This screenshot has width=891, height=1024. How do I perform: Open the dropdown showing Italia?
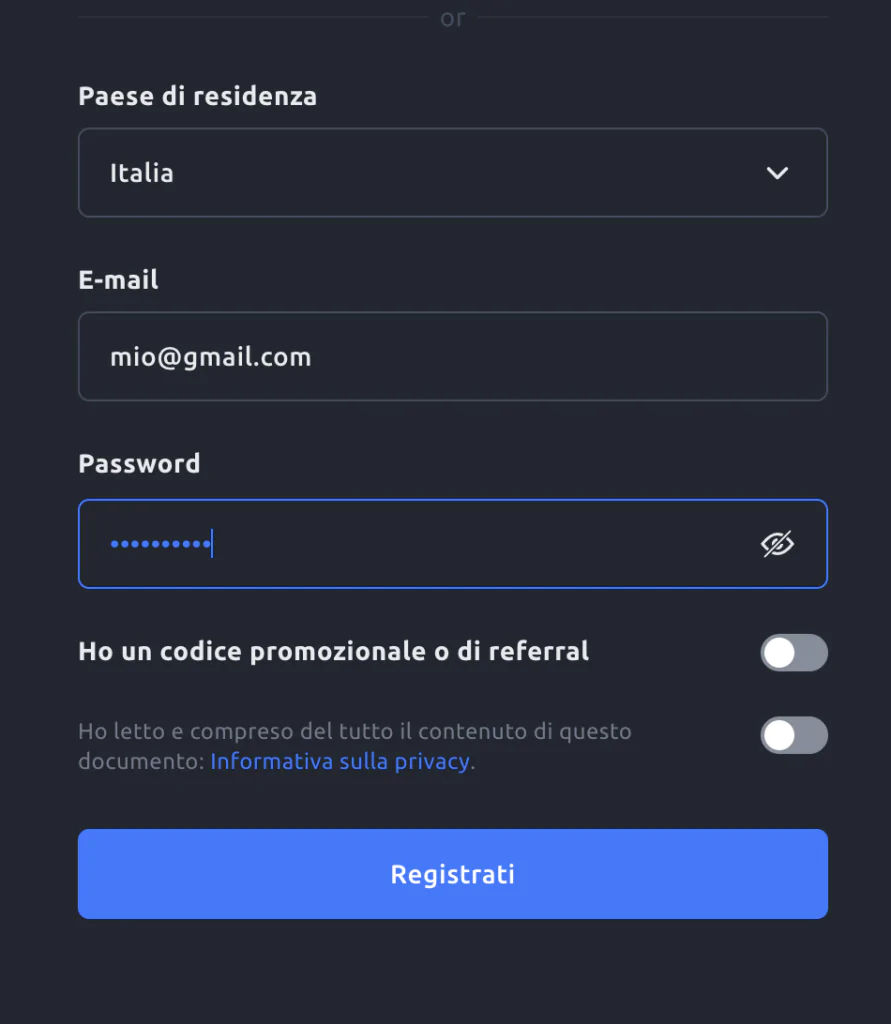[452, 173]
